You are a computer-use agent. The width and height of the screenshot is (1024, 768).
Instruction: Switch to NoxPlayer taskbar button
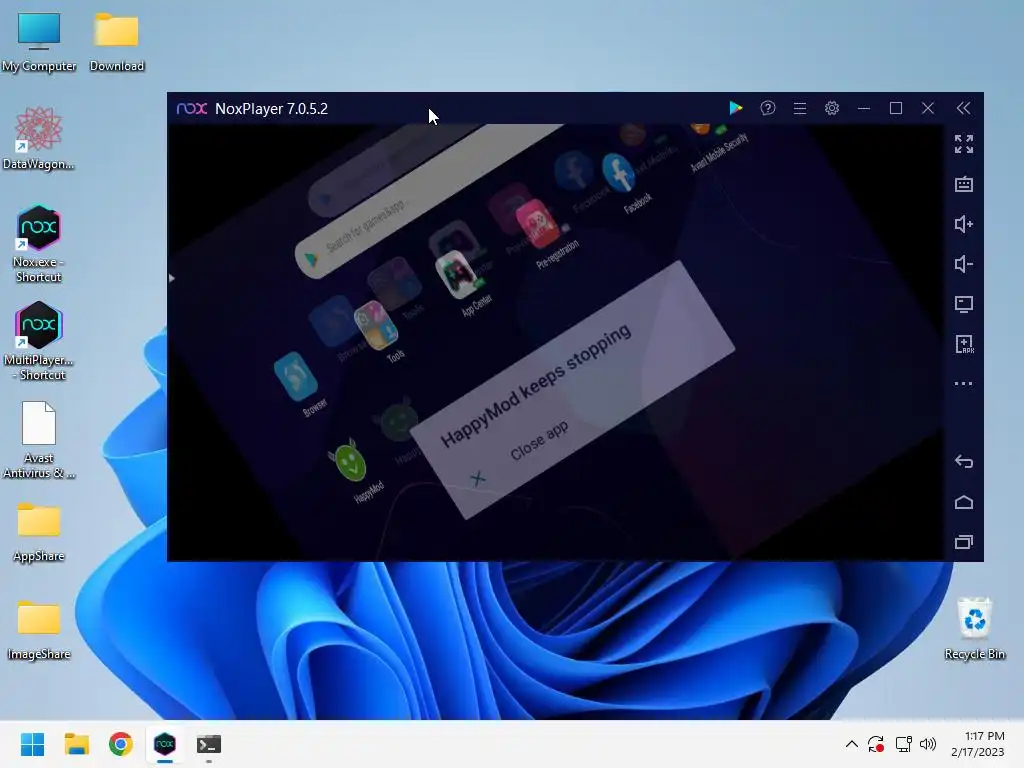point(165,744)
